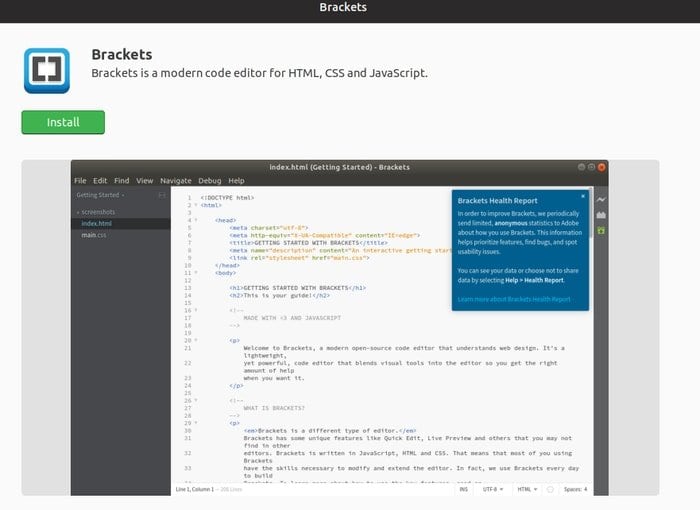Select index.html in the file tree
The image size is (700, 510).
[96, 223]
